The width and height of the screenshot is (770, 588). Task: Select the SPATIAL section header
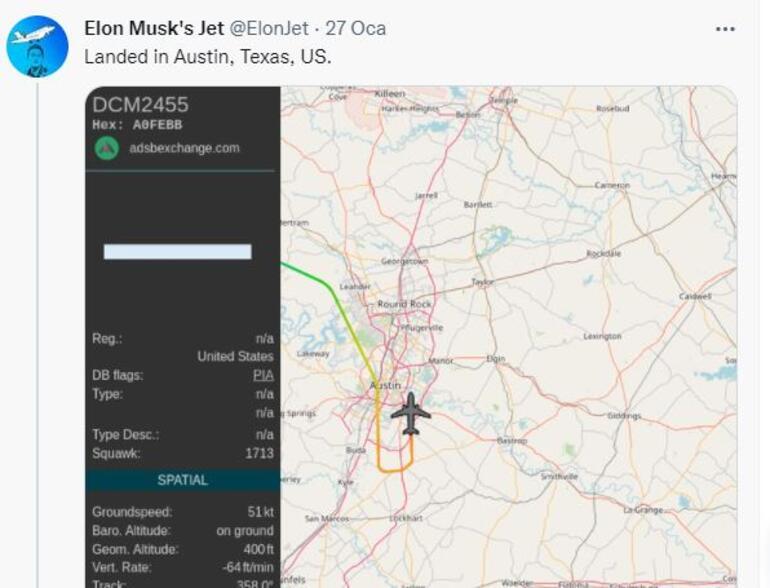pos(182,480)
